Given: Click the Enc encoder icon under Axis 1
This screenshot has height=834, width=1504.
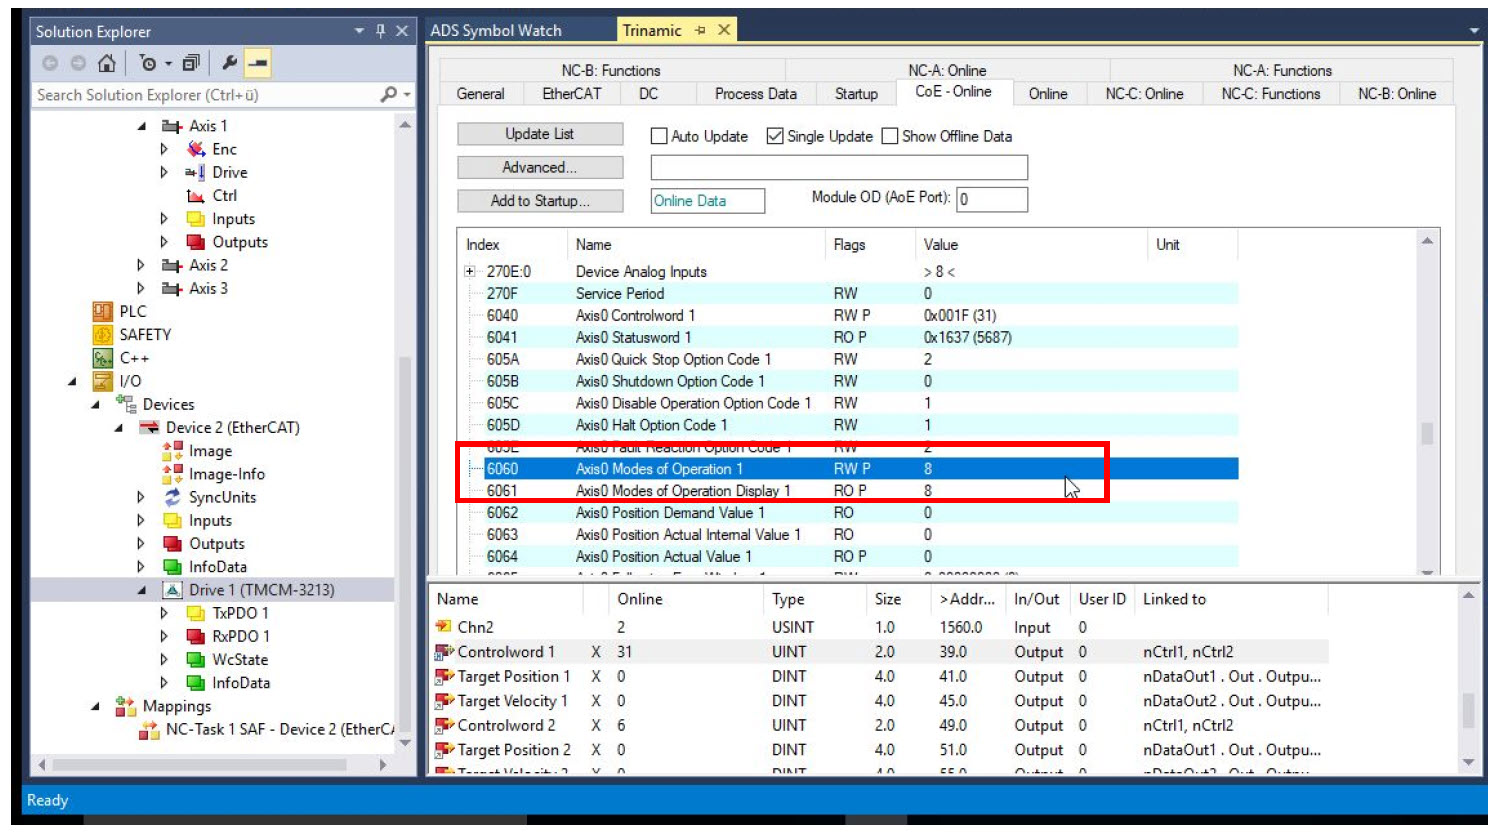Looking at the screenshot, I should (196, 149).
